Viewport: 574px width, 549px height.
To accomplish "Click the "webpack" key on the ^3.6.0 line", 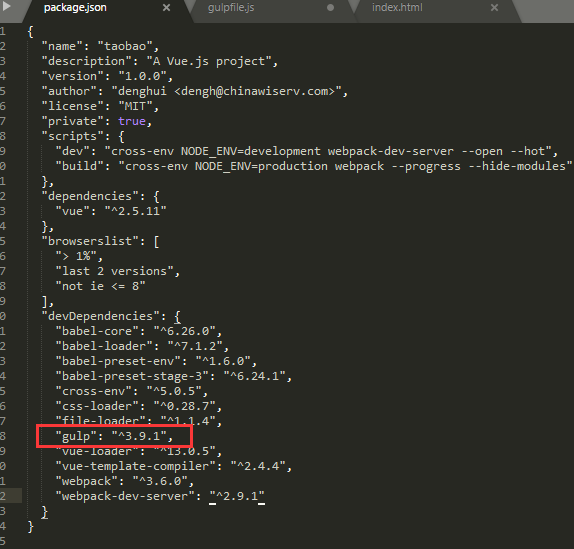I will [x=86, y=481].
